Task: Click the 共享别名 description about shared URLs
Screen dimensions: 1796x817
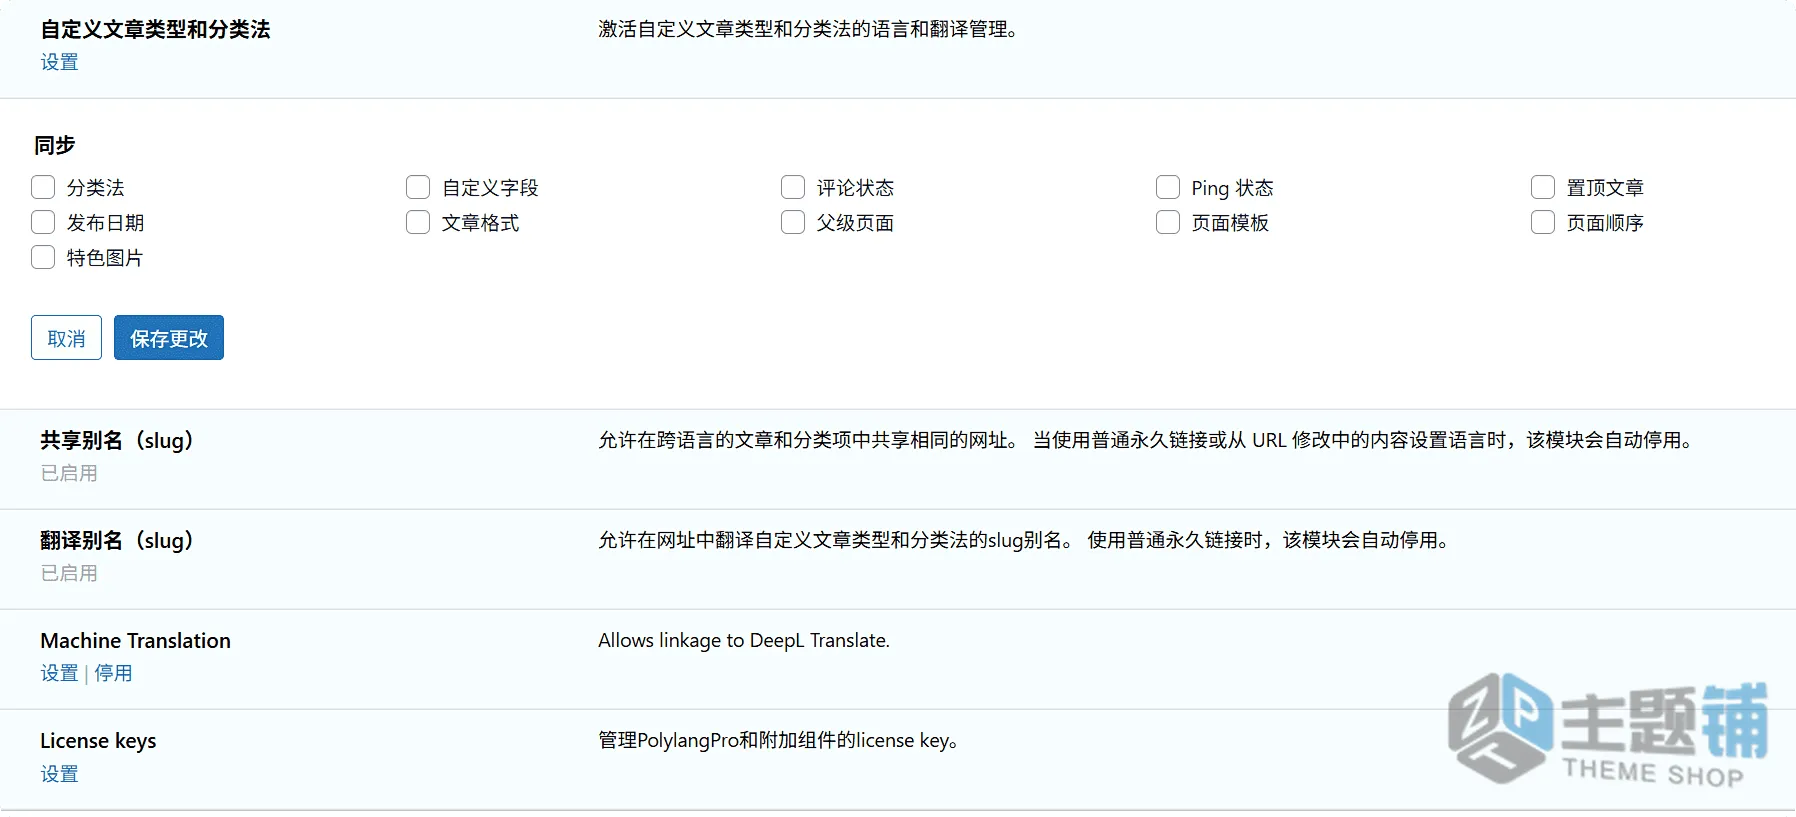Action: click(x=1146, y=440)
